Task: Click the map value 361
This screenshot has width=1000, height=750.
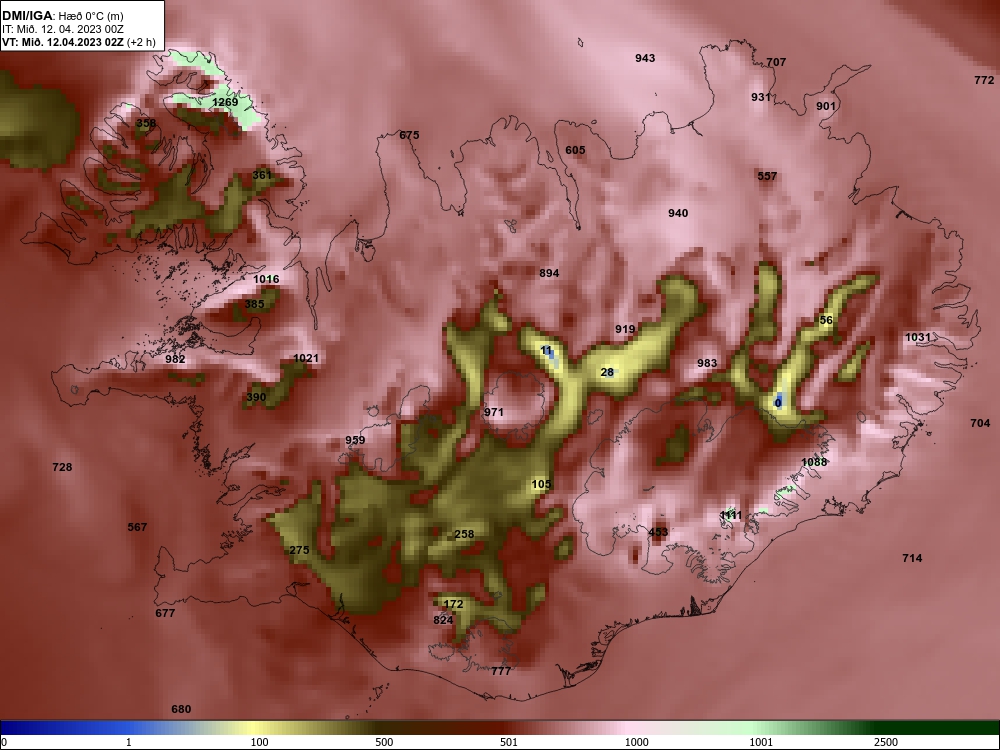Action: (x=262, y=175)
